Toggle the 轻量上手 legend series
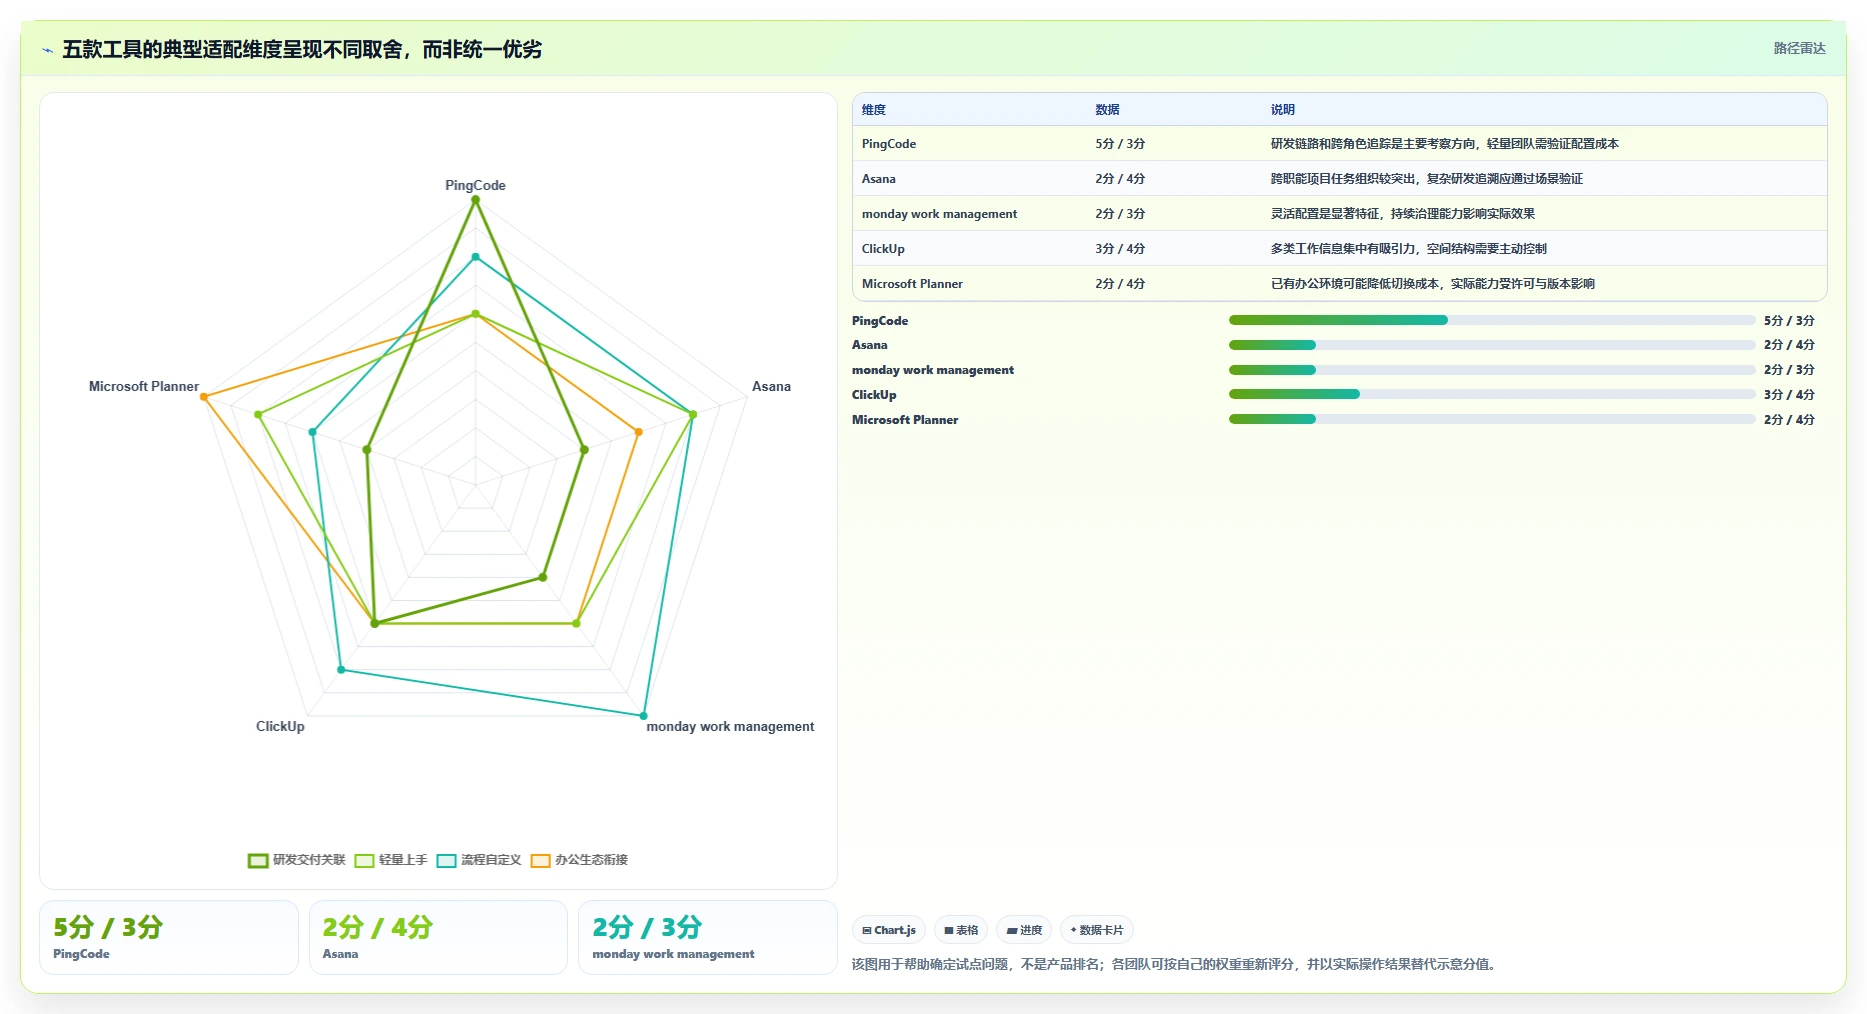The width and height of the screenshot is (1867, 1014). point(391,860)
